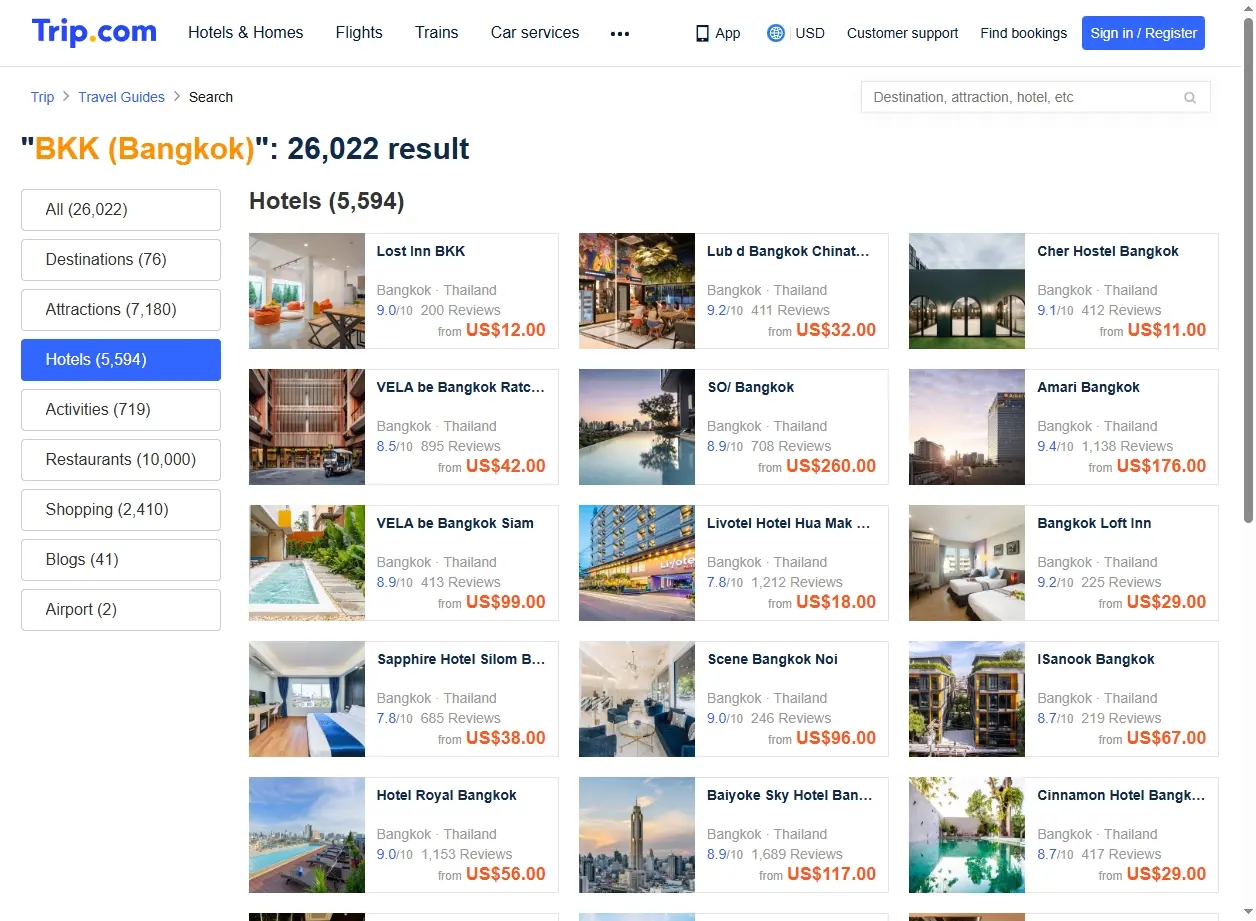Select Activities (719) filter
Viewport: 1256px width, 921px height.
point(121,410)
